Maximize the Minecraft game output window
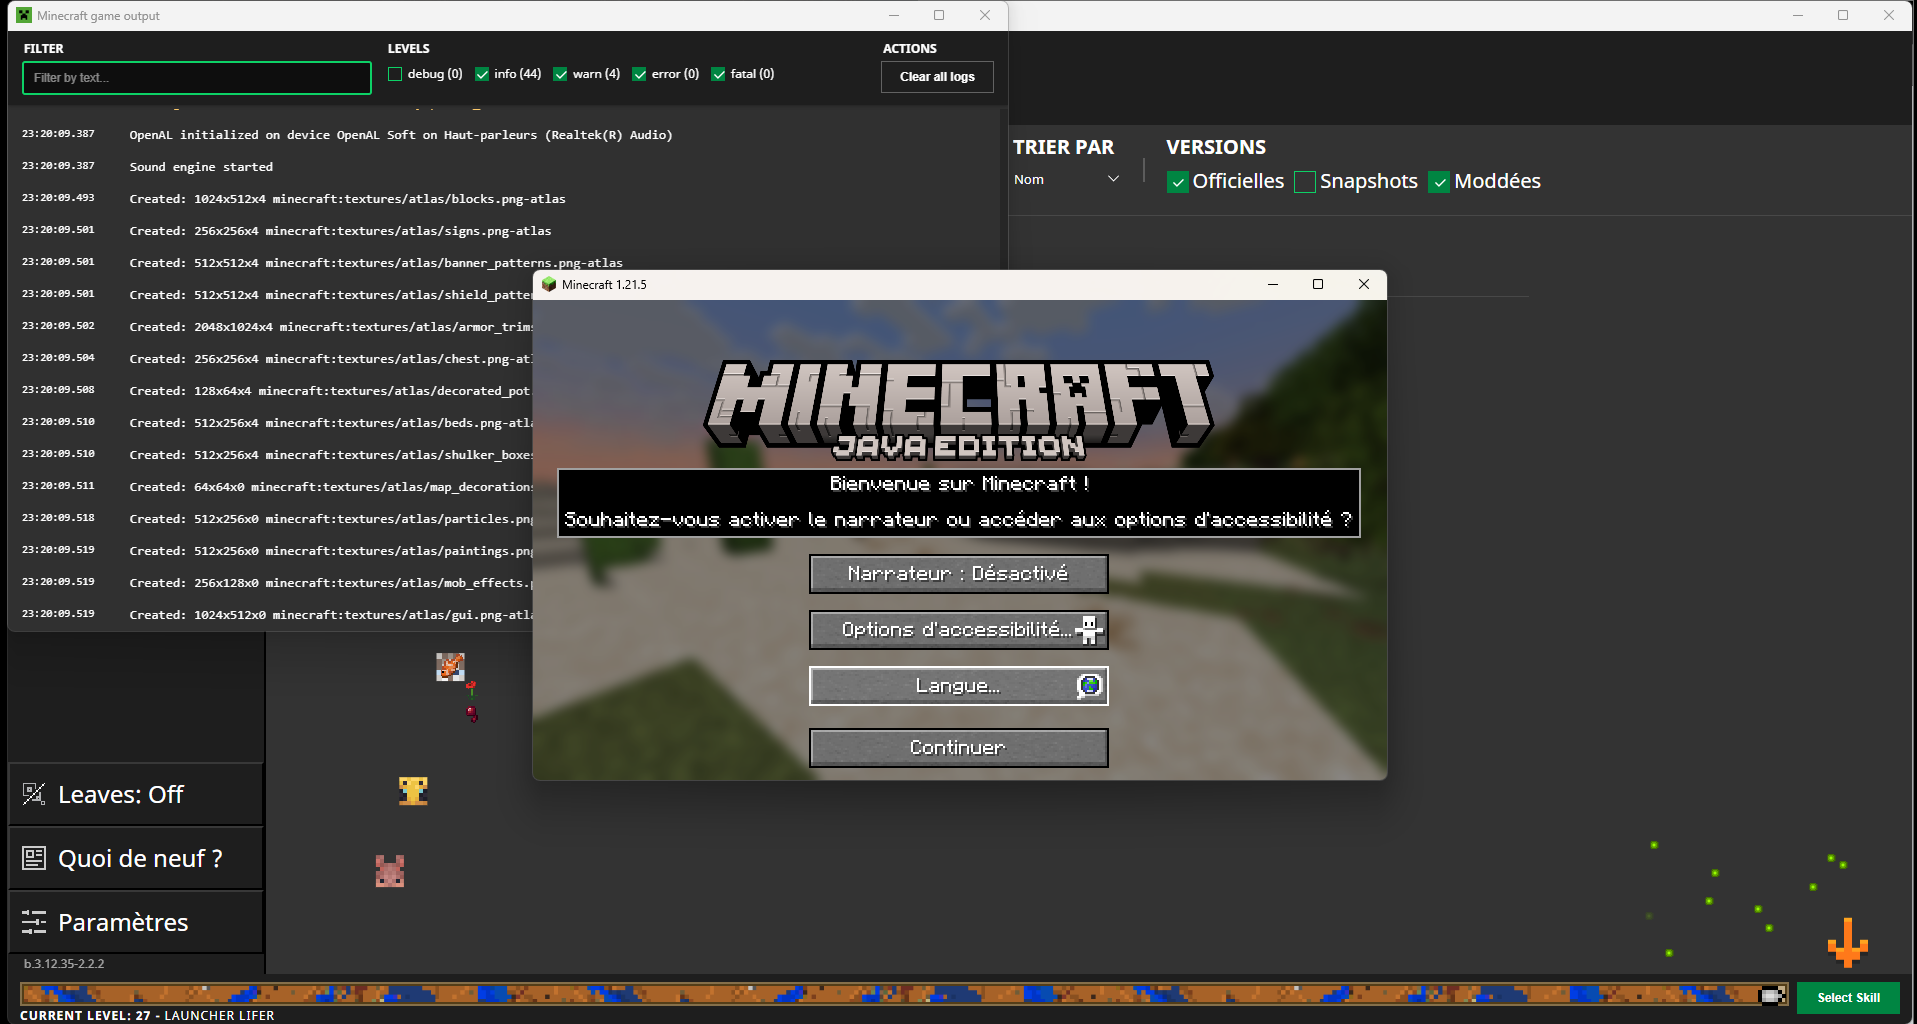 [939, 15]
